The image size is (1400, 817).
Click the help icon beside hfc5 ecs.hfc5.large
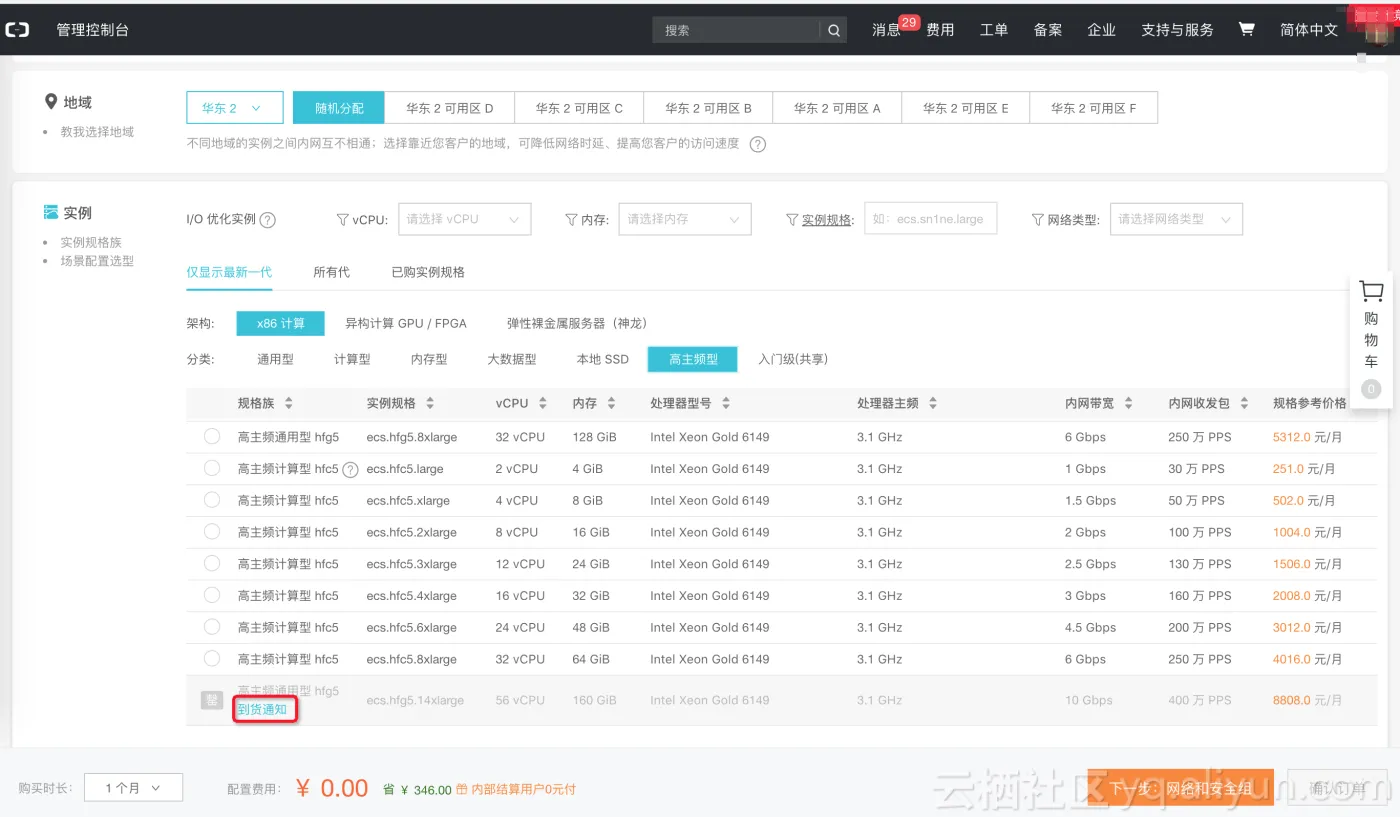pyautogui.click(x=350, y=469)
